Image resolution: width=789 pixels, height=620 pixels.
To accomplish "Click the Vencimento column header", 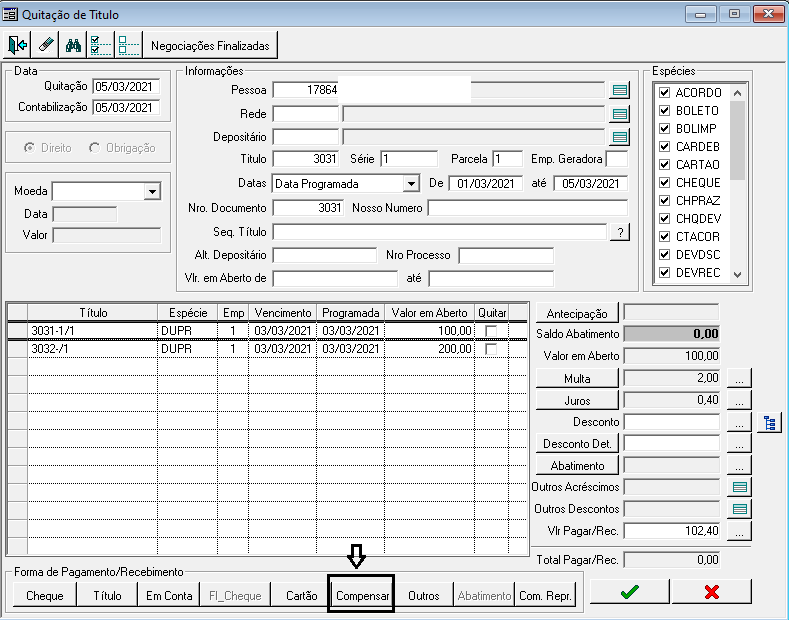I will point(282,313).
